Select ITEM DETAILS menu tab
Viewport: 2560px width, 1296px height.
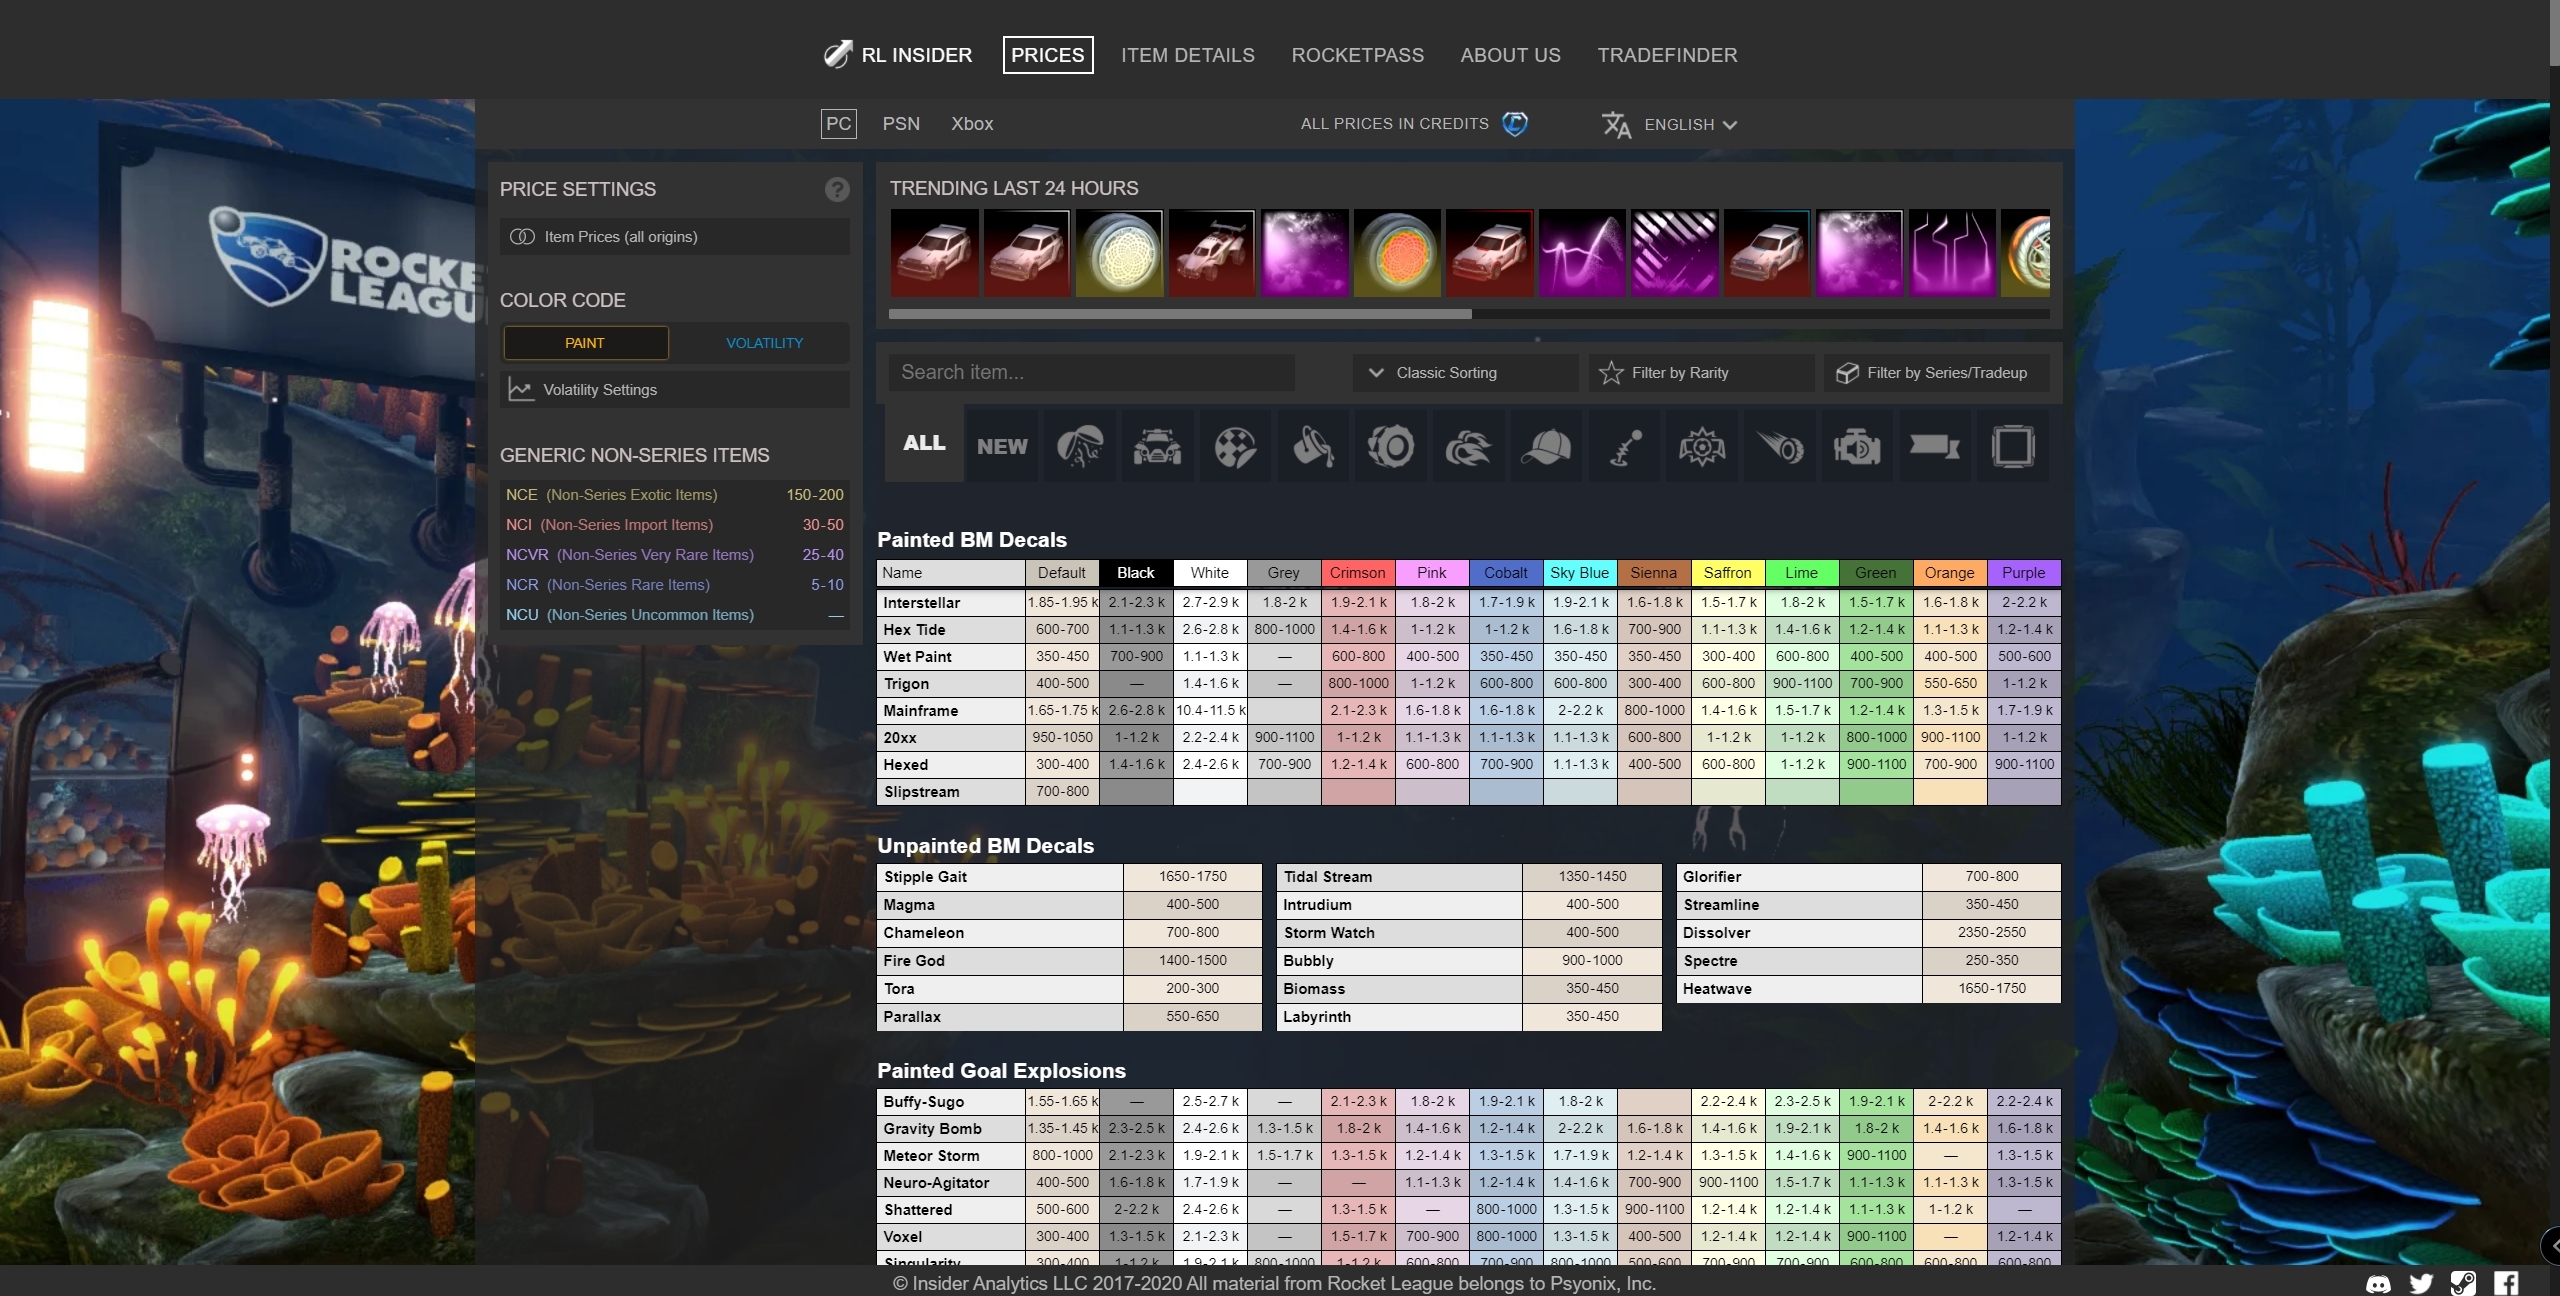click(1187, 55)
